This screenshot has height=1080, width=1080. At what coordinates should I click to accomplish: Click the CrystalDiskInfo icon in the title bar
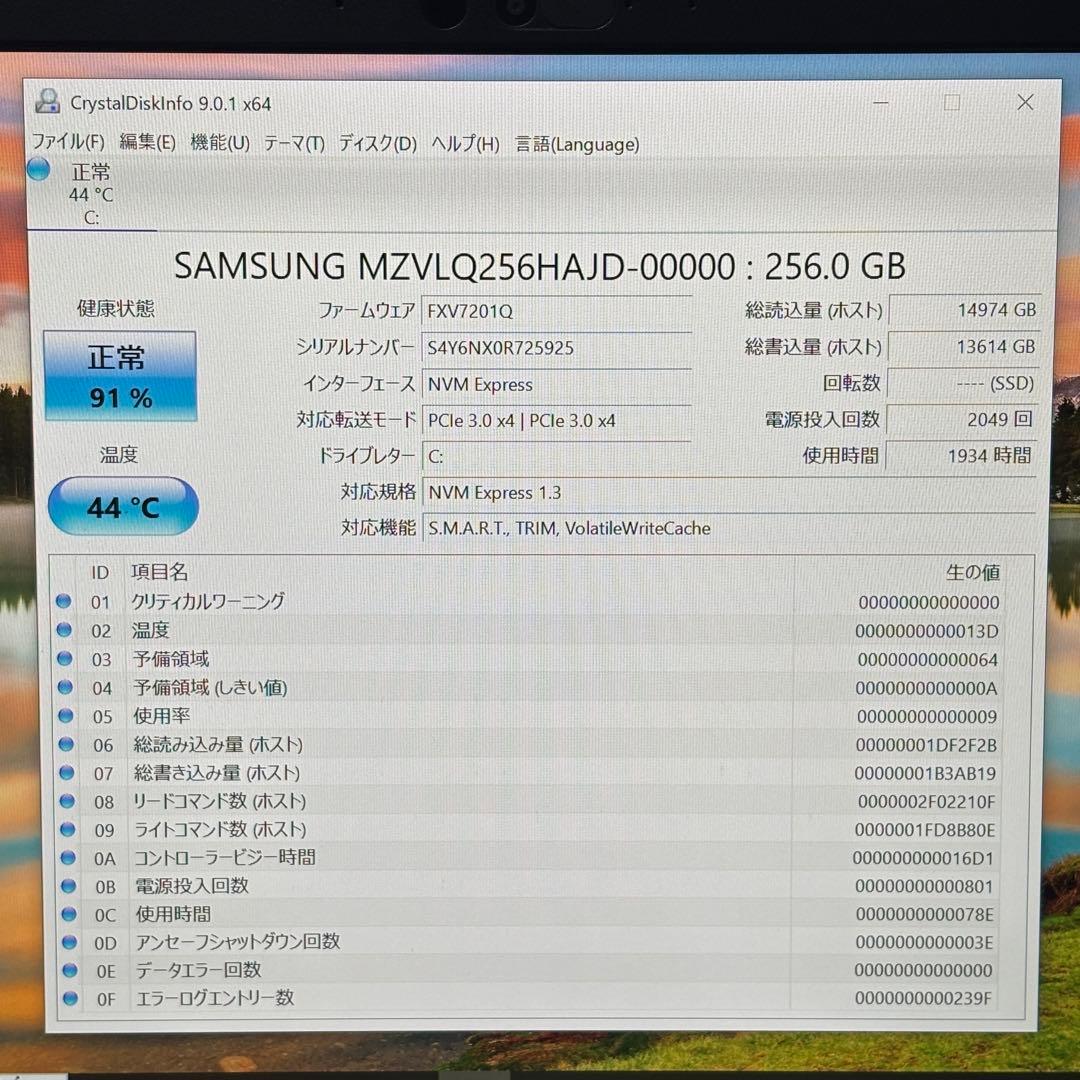[x=48, y=101]
